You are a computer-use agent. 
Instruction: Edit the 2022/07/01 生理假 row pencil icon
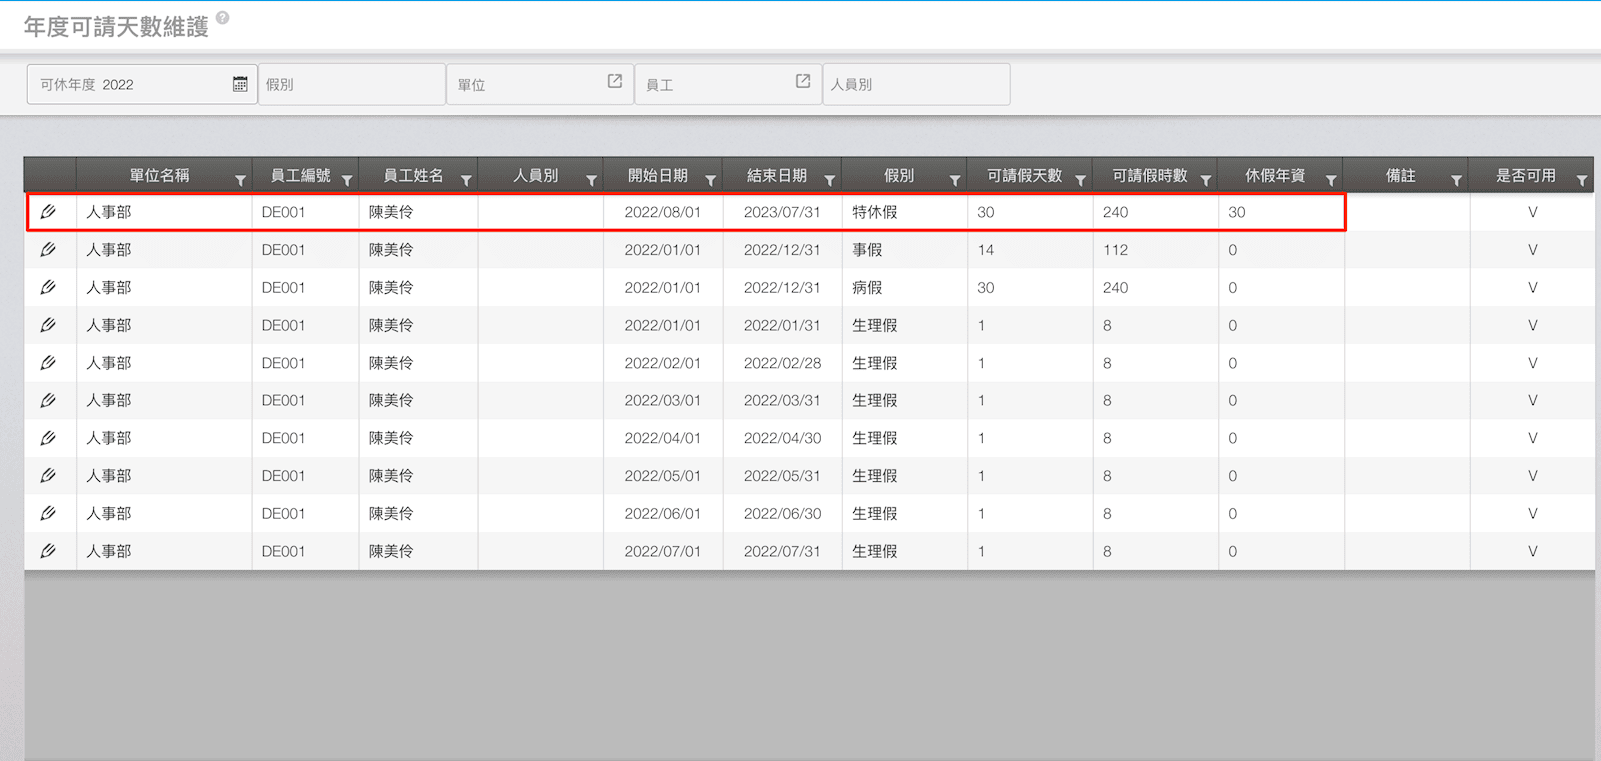point(48,551)
